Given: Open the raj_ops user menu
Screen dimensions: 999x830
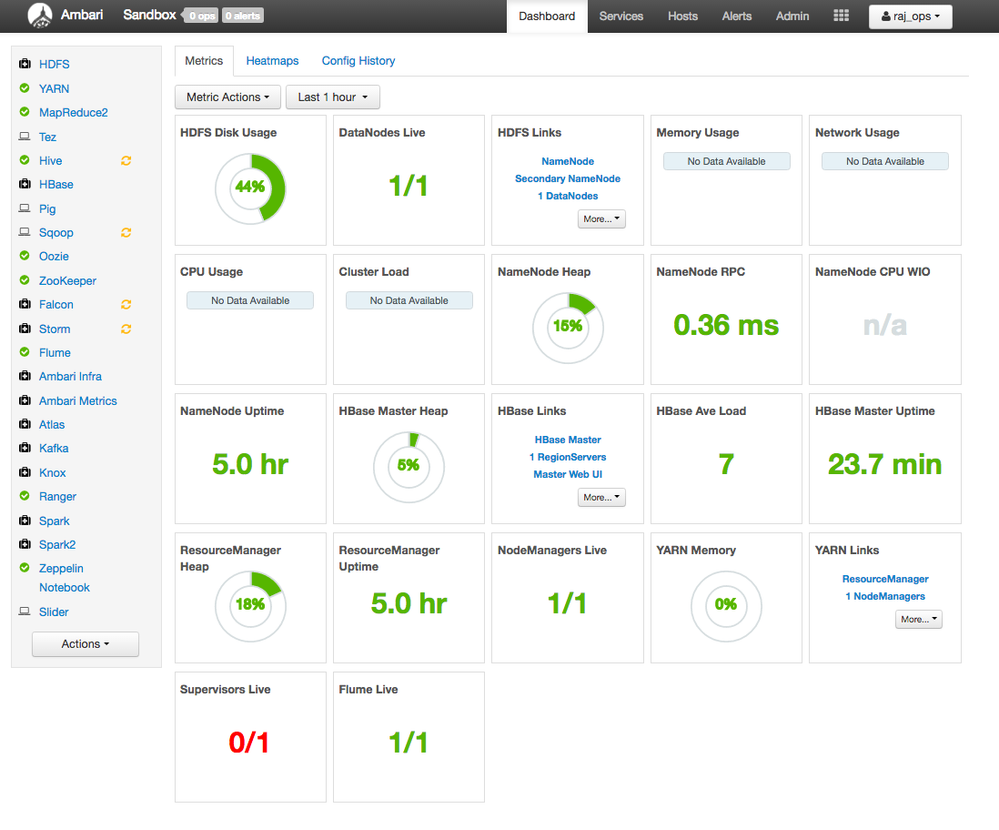Looking at the screenshot, I should pos(910,17).
